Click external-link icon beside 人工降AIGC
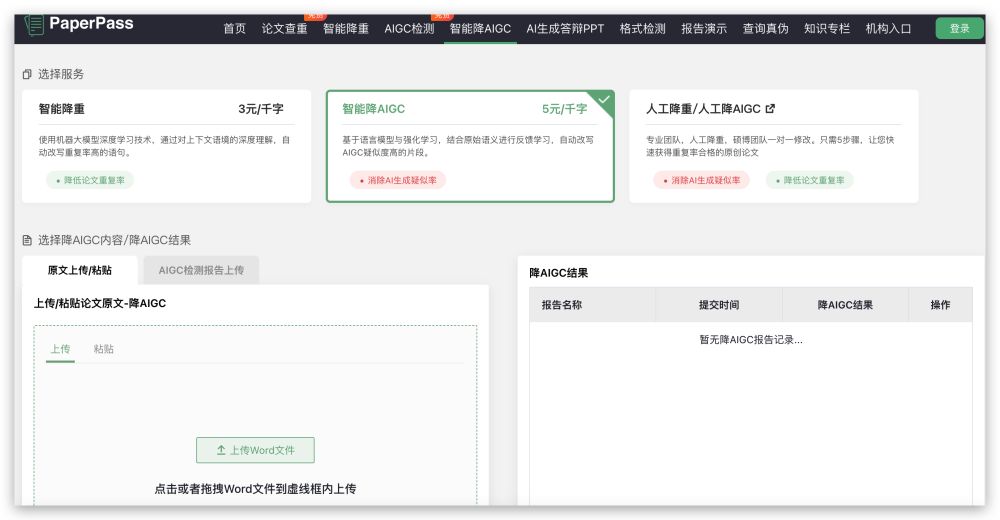The image size is (1000, 520). [x=770, y=109]
